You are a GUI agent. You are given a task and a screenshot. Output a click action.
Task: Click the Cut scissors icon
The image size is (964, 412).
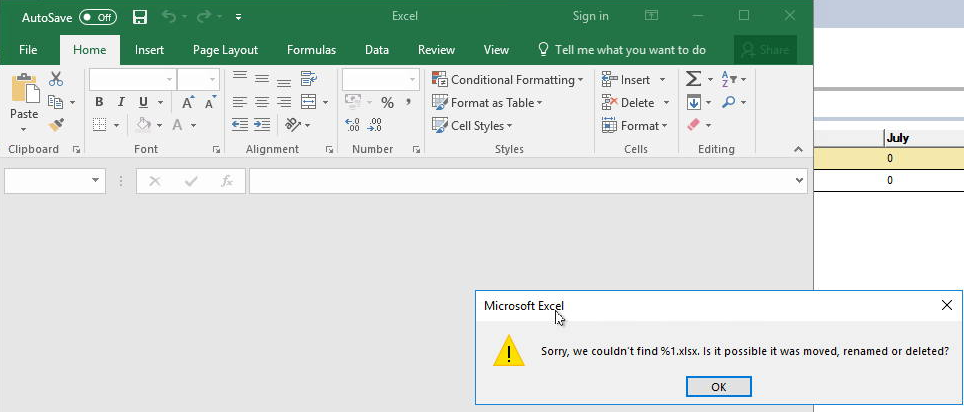pos(56,79)
